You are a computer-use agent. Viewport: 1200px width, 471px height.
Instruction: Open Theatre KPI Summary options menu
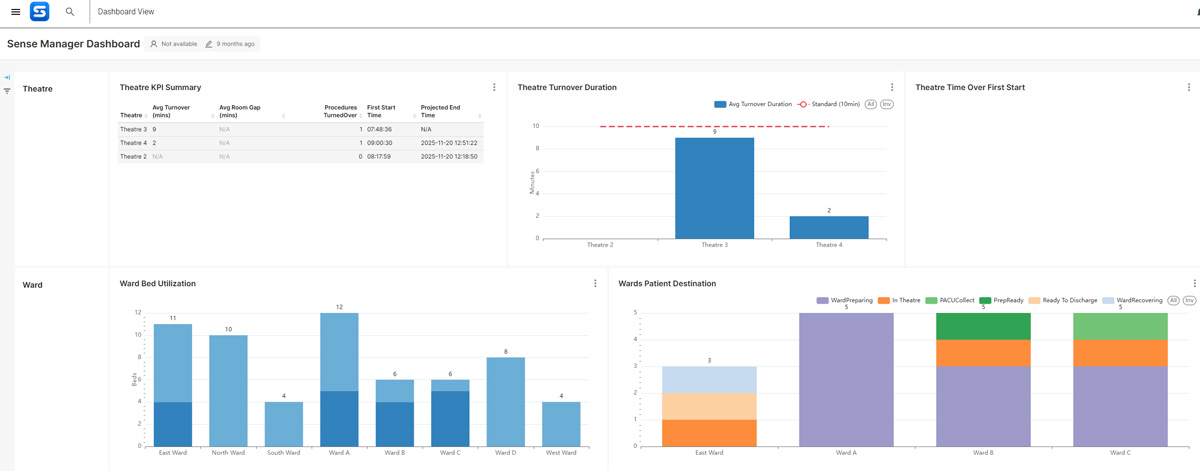[x=494, y=87]
